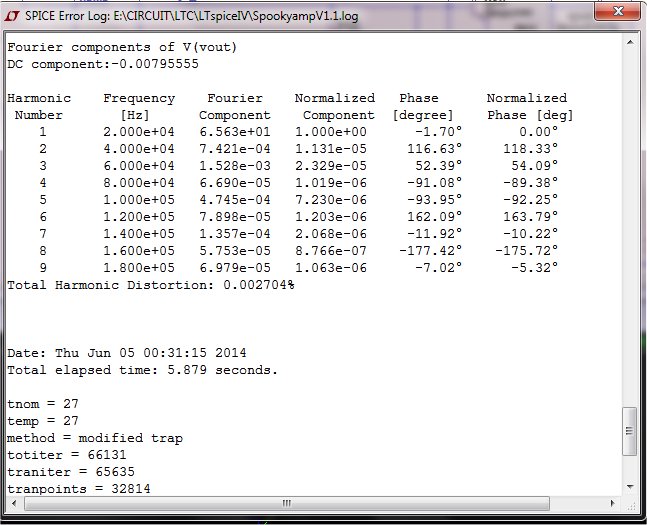This screenshot has width=647, height=525.
Task: Click normalized phase 118.33°
Action: click(530, 149)
